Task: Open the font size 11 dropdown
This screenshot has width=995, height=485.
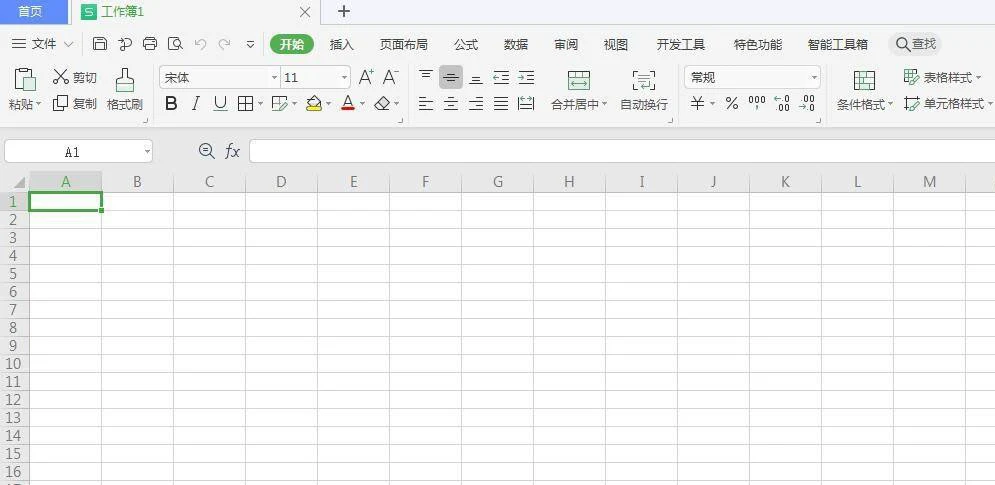Action: [x=345, y=77]
